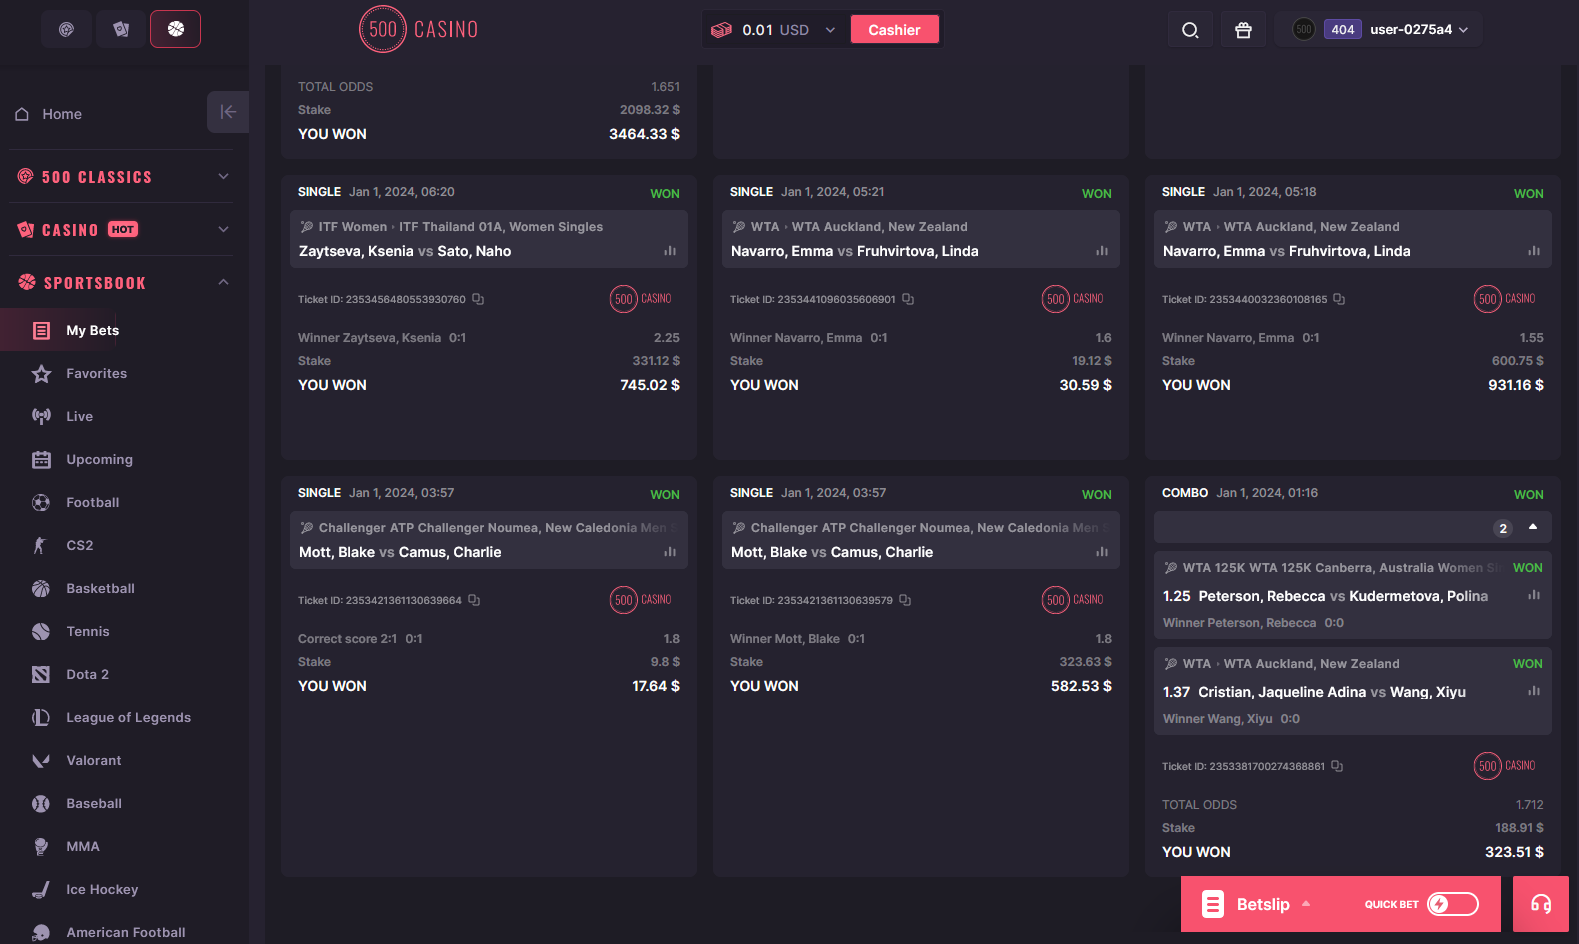
Task: Toggle the Quick Bet switch
Action: [1453, 904]
